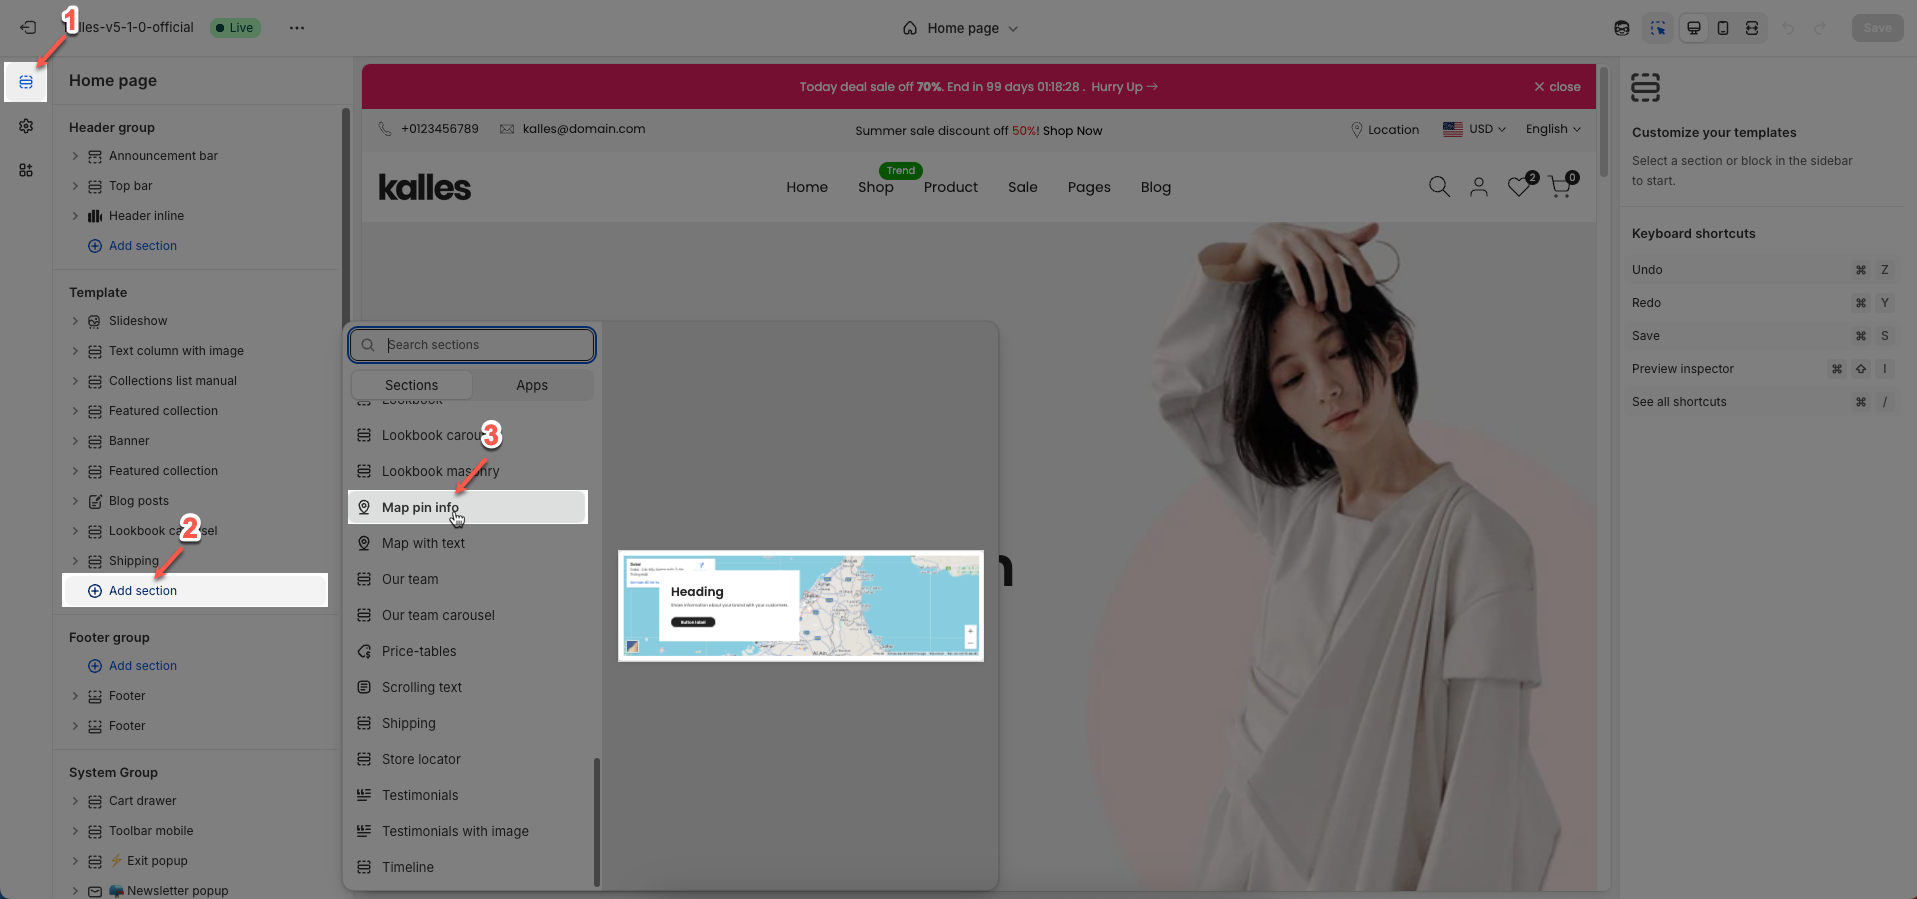Click the Slideshow section icon
The height and width of the screenshot is (899, 1917).
click(x=95, y=321)
